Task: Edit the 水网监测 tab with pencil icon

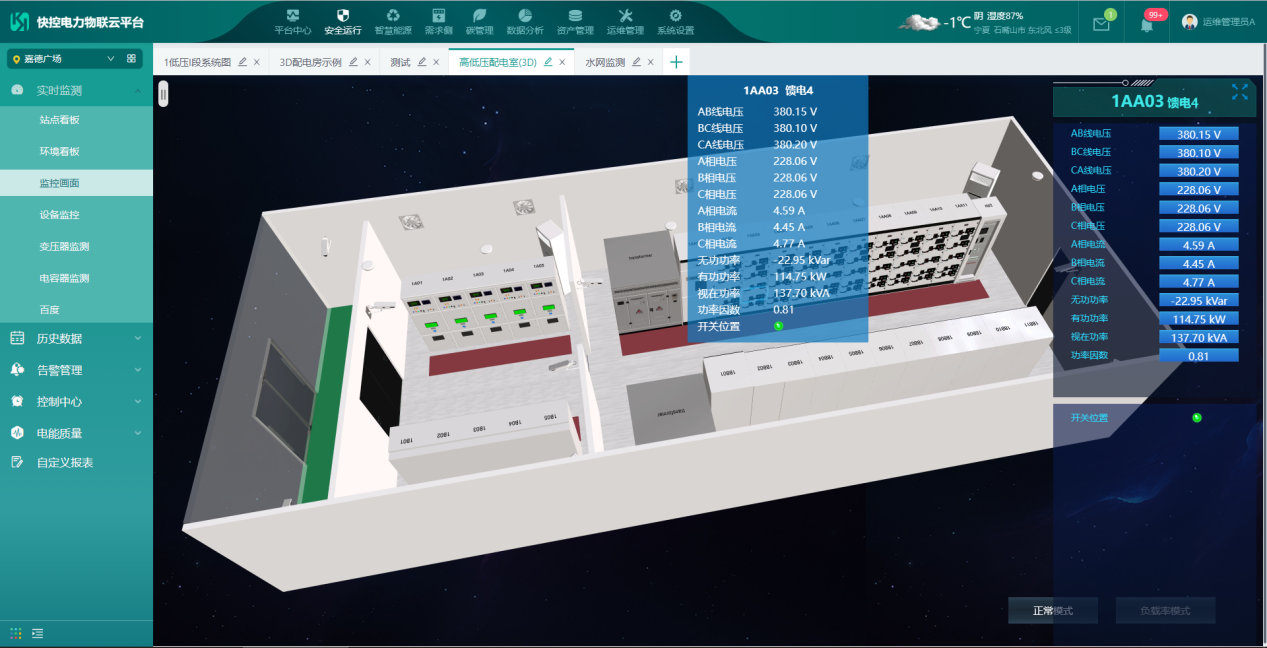Action: [636, 62]
